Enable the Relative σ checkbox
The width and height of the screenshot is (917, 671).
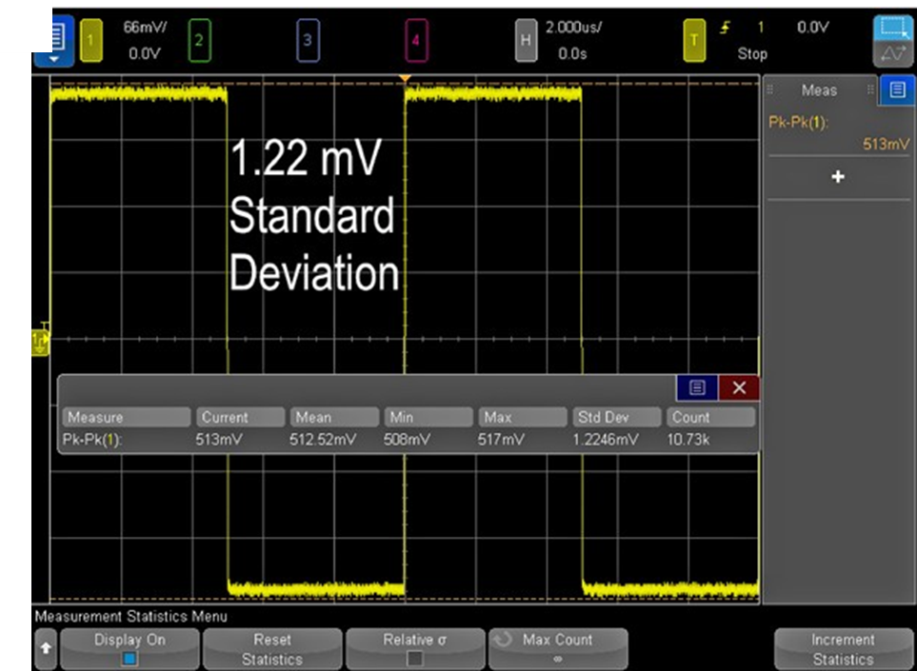[415, 658]
